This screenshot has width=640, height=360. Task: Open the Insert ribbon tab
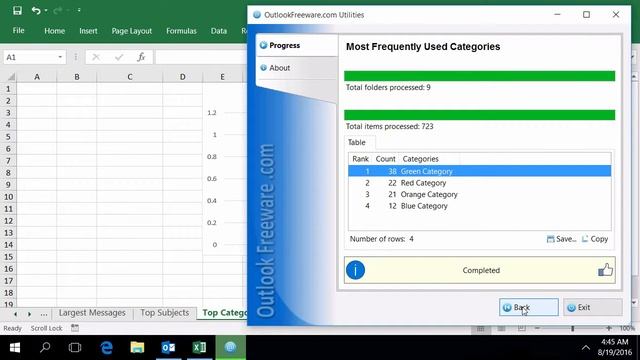88,31
